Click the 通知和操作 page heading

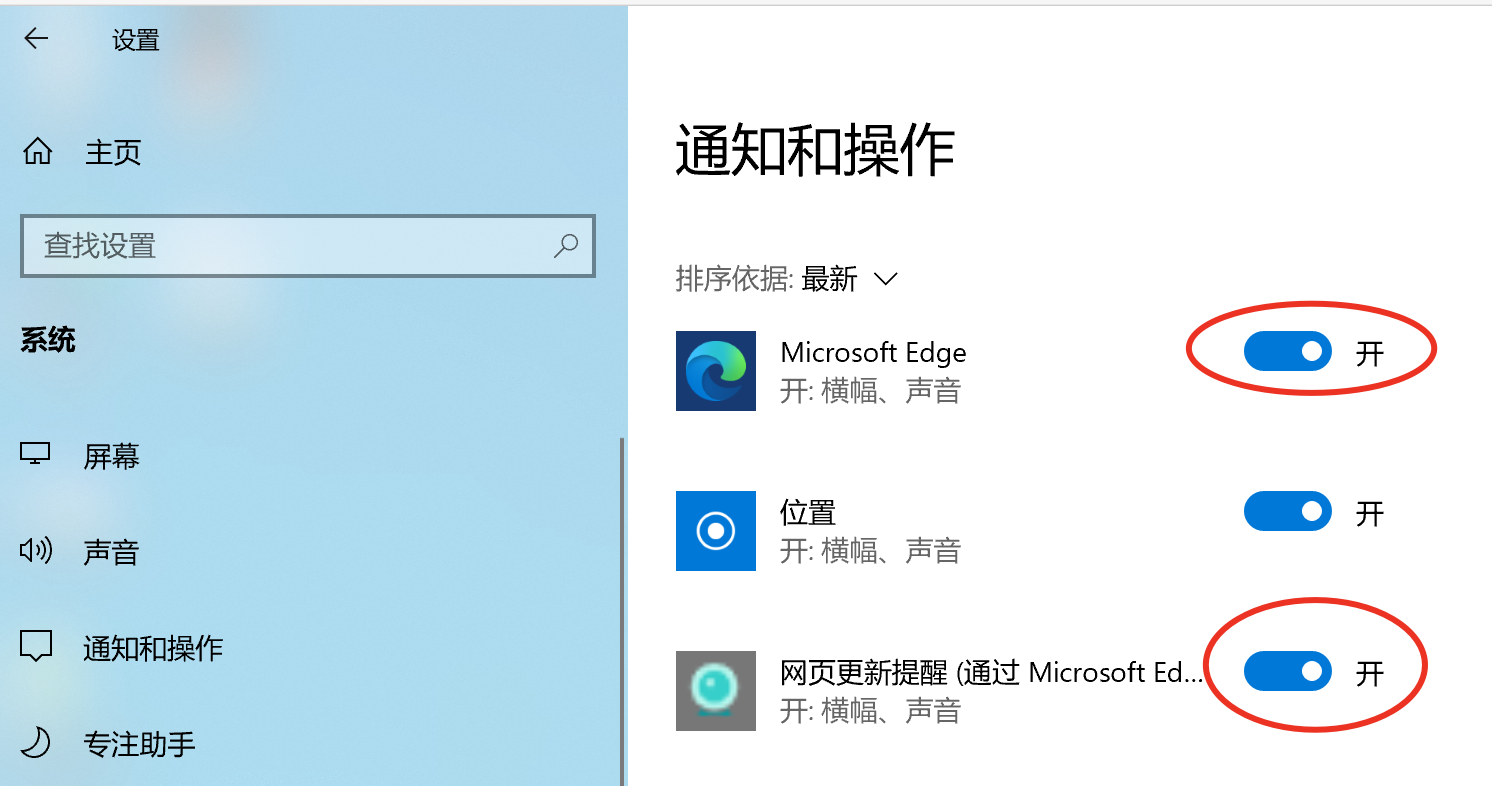(815, 152)
